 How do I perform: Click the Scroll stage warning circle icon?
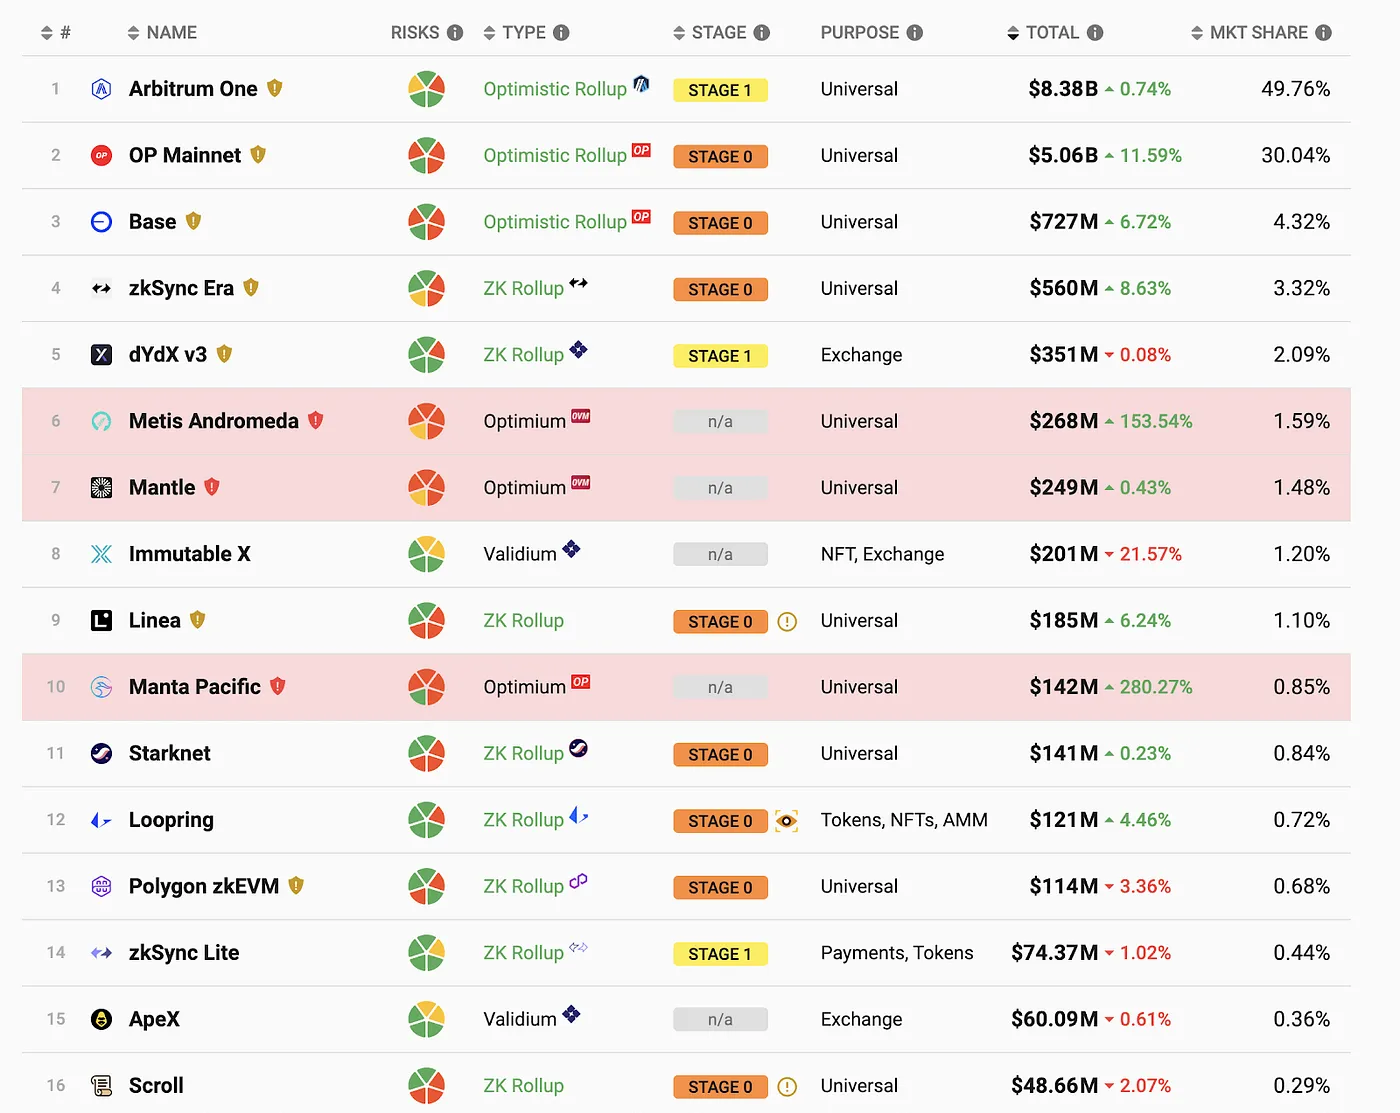tap(787, 1087)
